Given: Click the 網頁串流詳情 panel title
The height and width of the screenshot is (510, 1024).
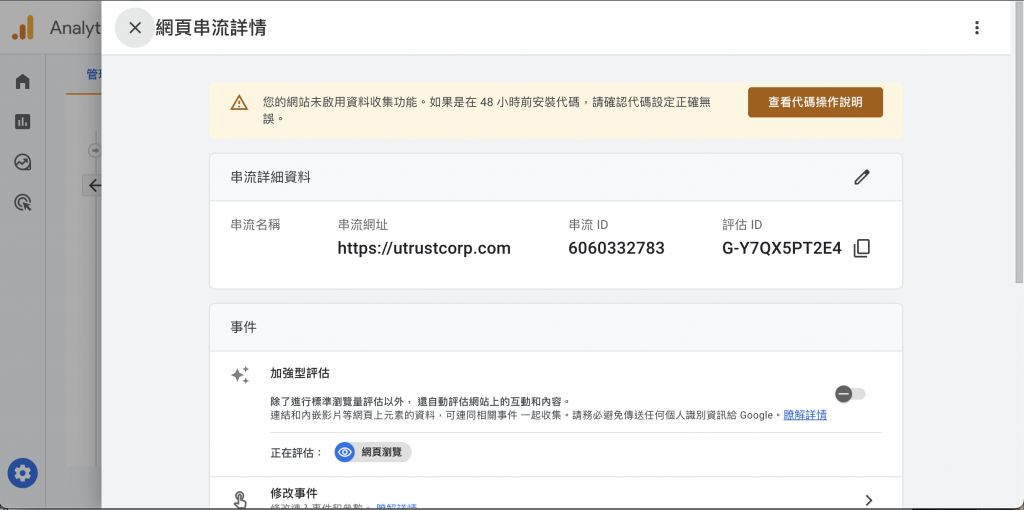Looking at the screenshot, I should 211,28.
